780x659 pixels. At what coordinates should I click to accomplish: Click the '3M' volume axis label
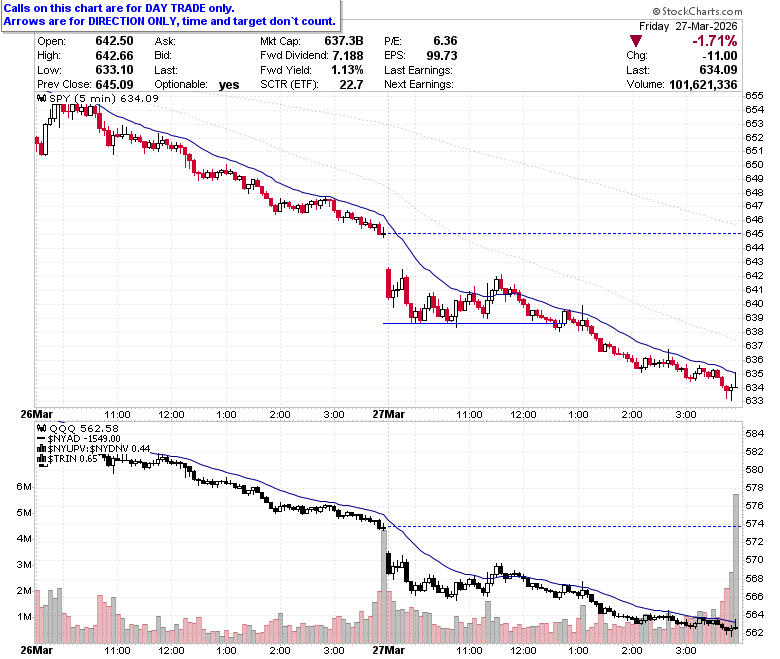click(24, 565)
